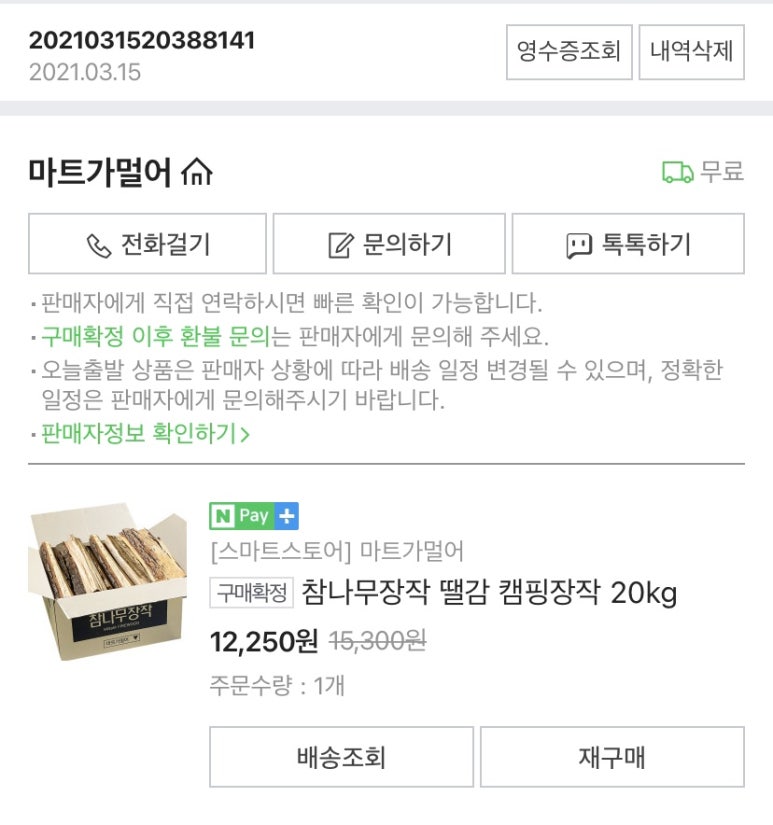Select the [스마트스토어] 마트가멀어 label
This screenshot has height=825, width=773.
coord(337,551)
